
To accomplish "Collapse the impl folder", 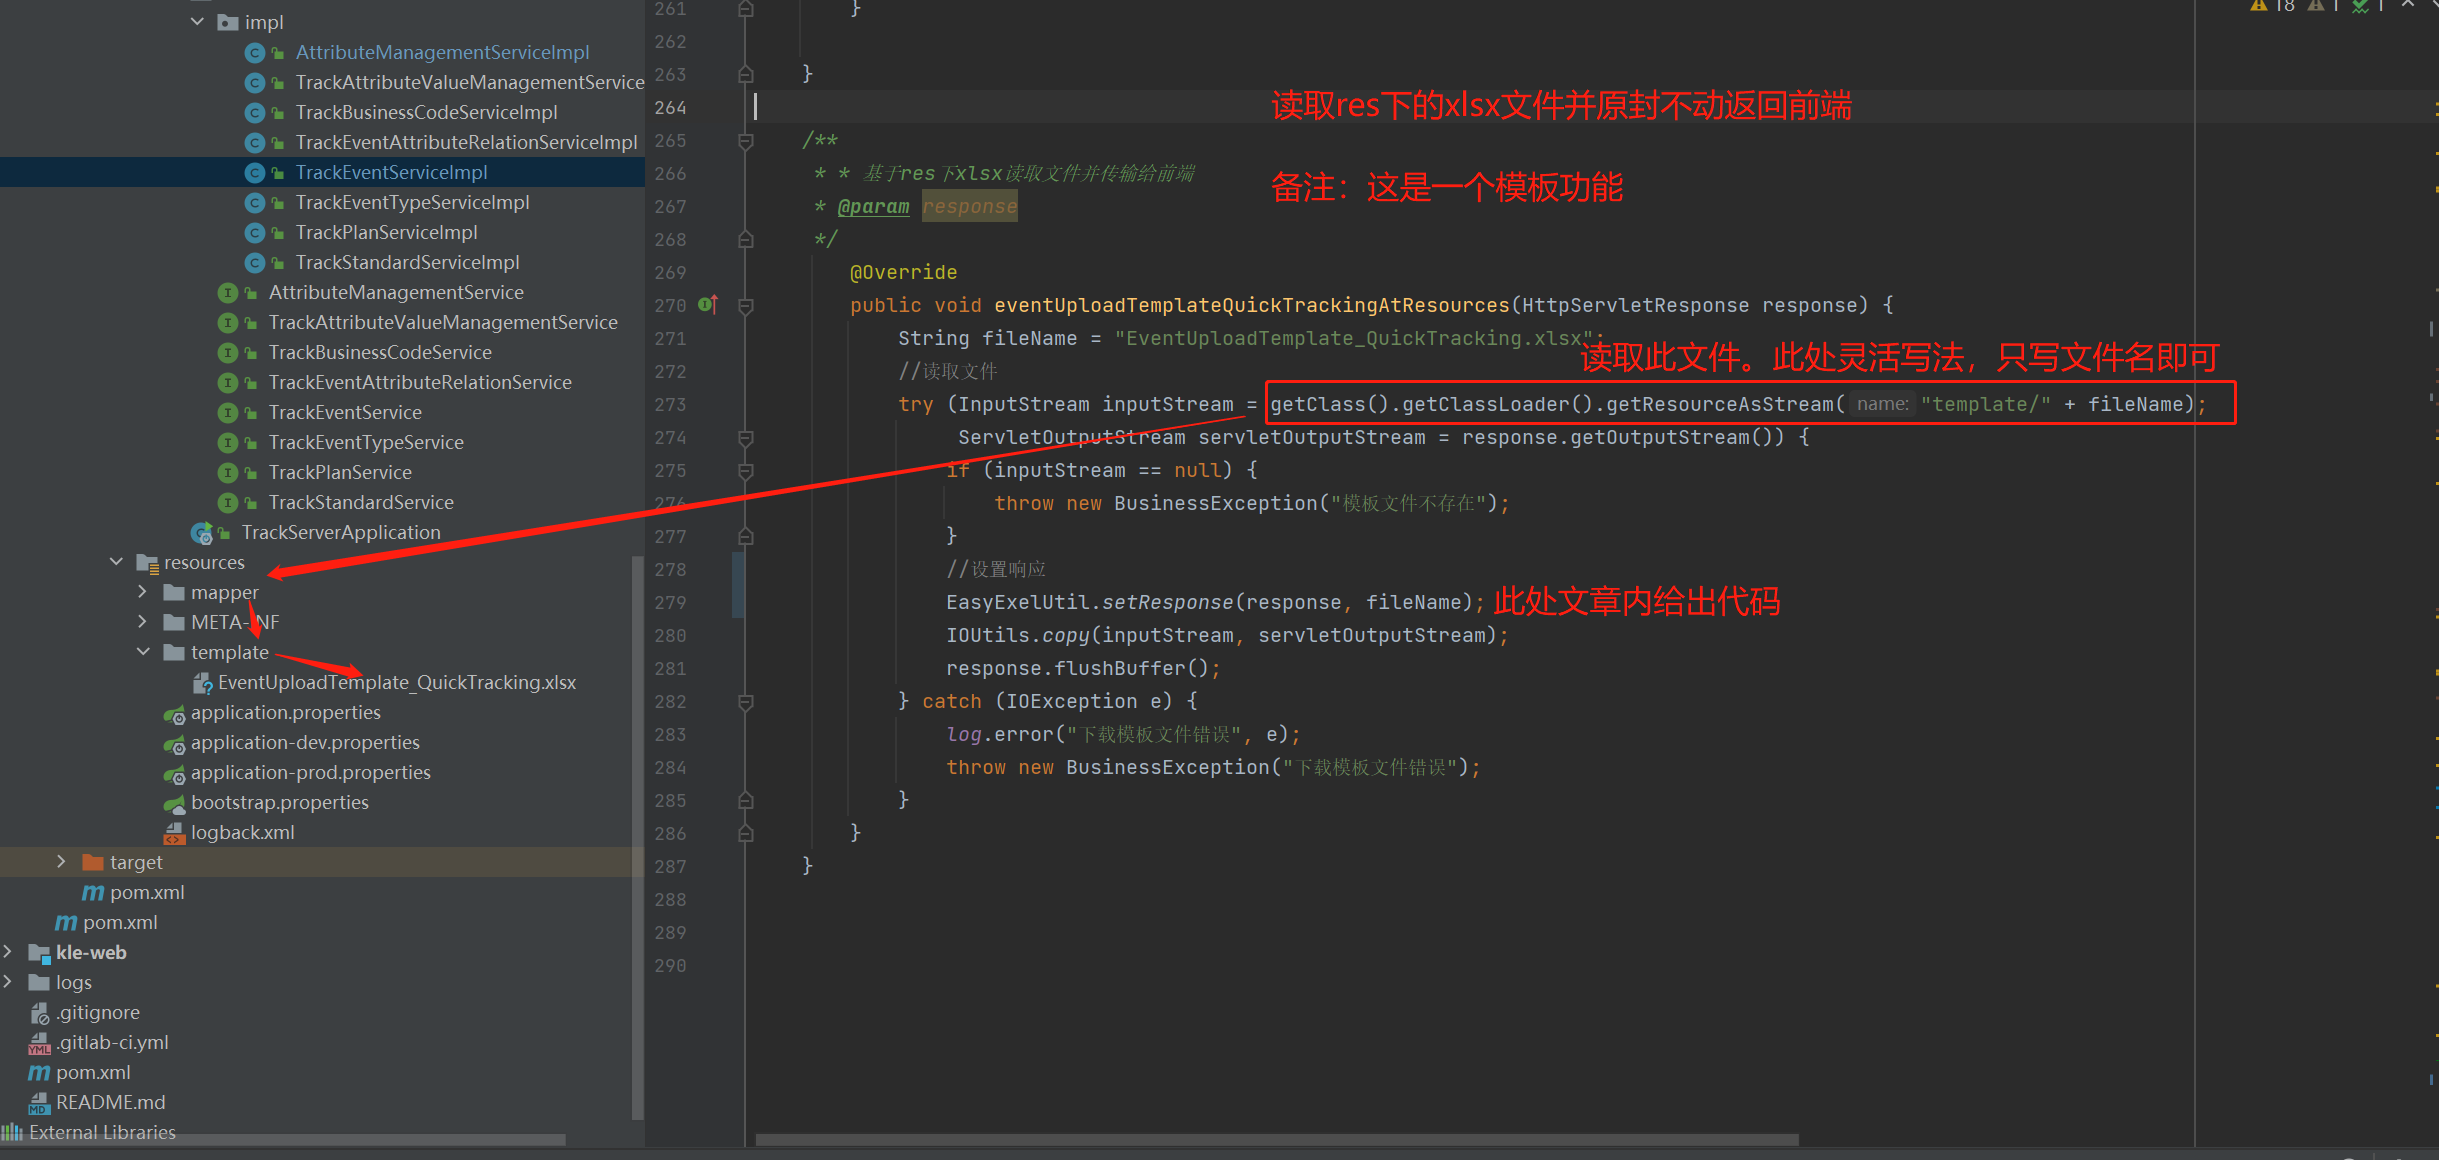I will pos(197,22).
